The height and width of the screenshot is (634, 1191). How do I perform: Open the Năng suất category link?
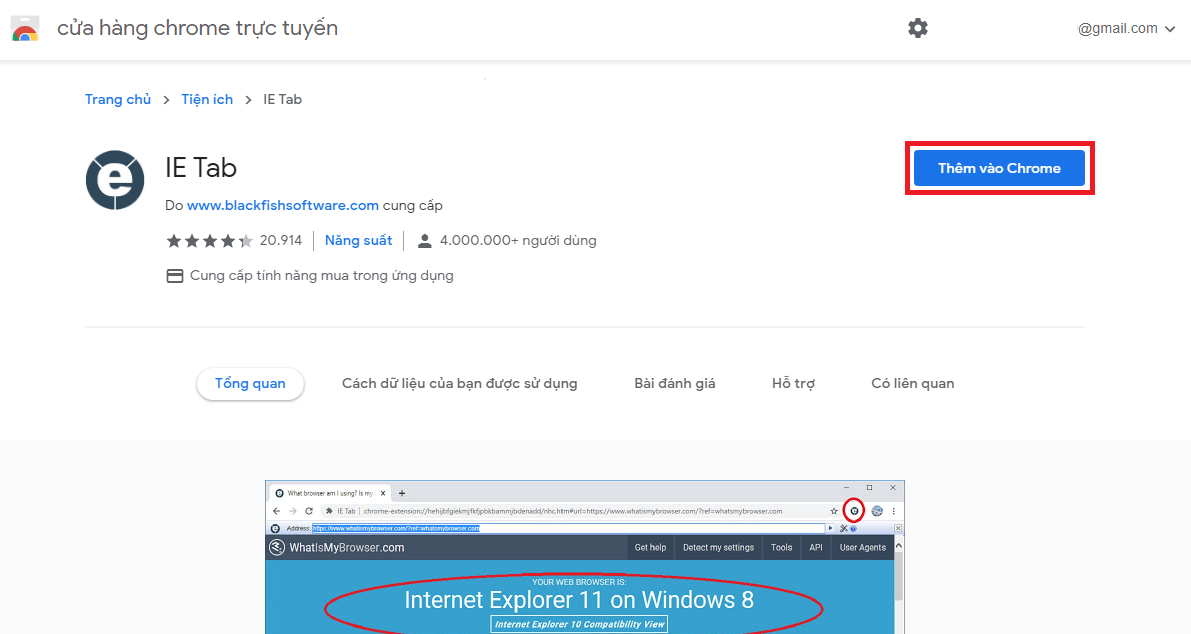(359, 241)
